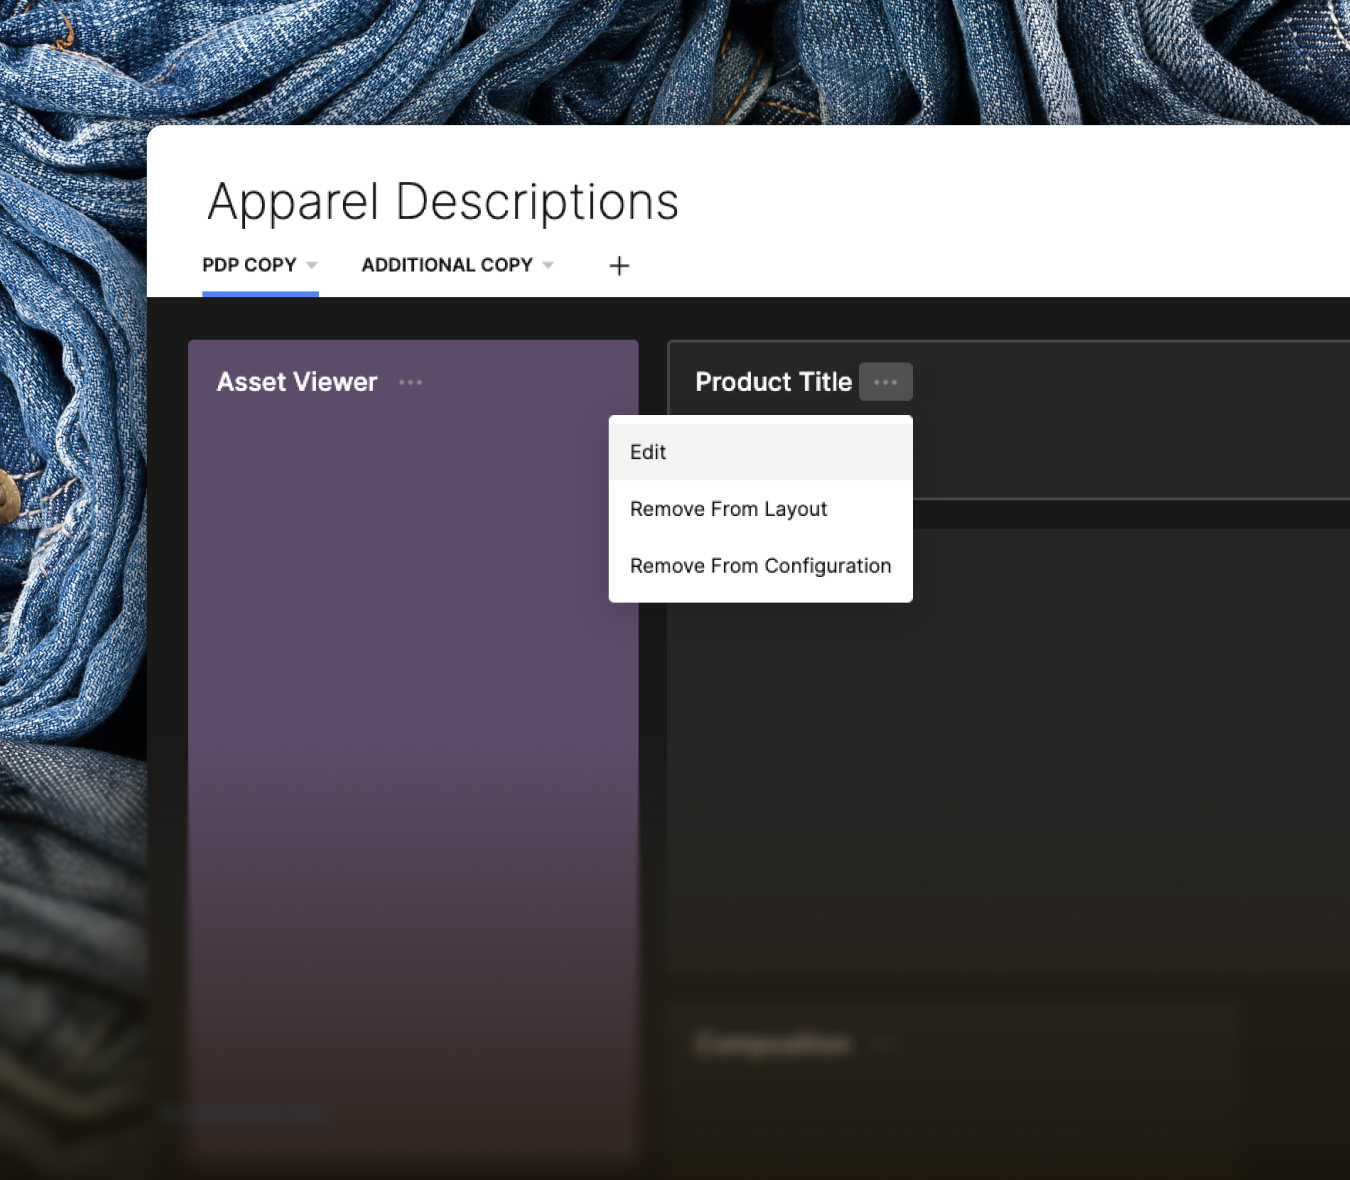Select Remove From Configuration menu entry
Viewport: 1350px width, 1180px height.
(760, 566)
